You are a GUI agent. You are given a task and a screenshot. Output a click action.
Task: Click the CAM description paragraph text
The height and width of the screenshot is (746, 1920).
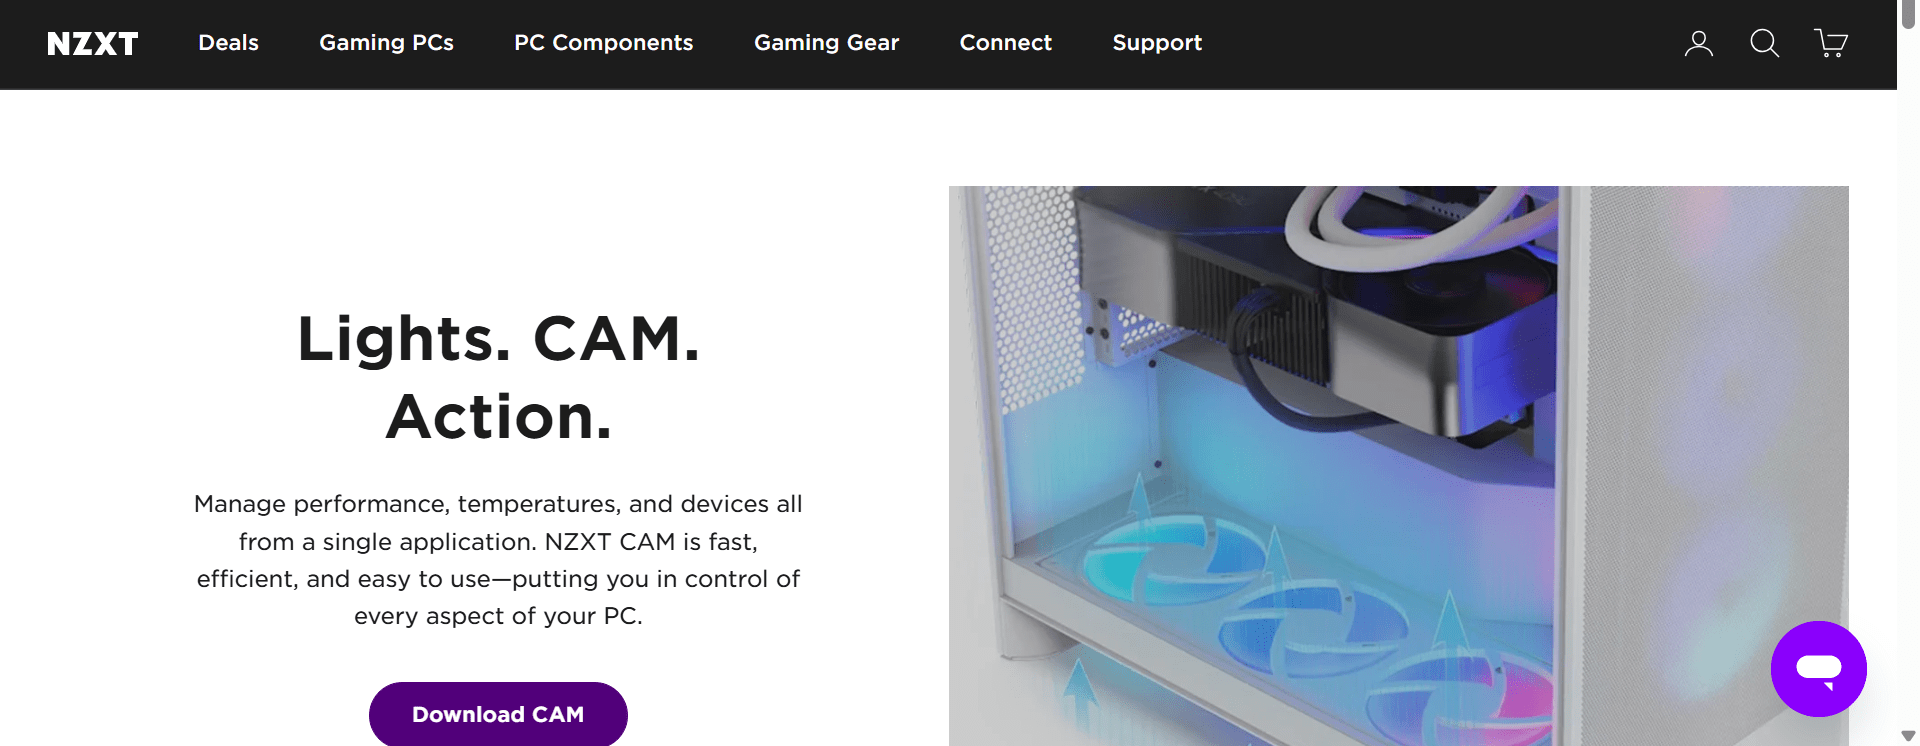coord(498,559)
